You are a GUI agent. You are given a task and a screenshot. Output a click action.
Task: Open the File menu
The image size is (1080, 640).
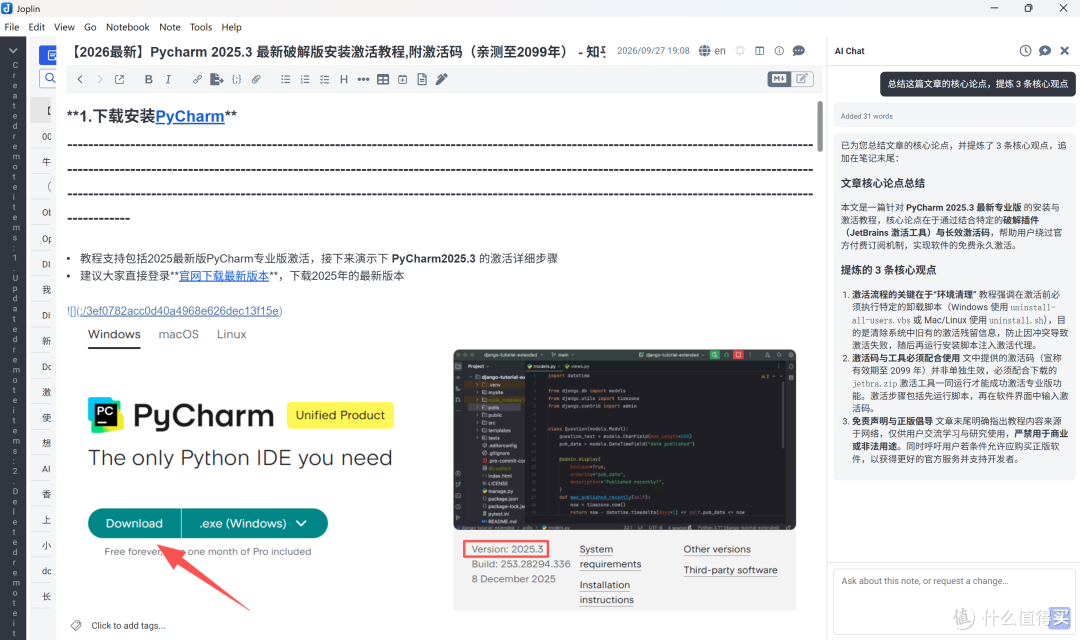coord(12,27)
